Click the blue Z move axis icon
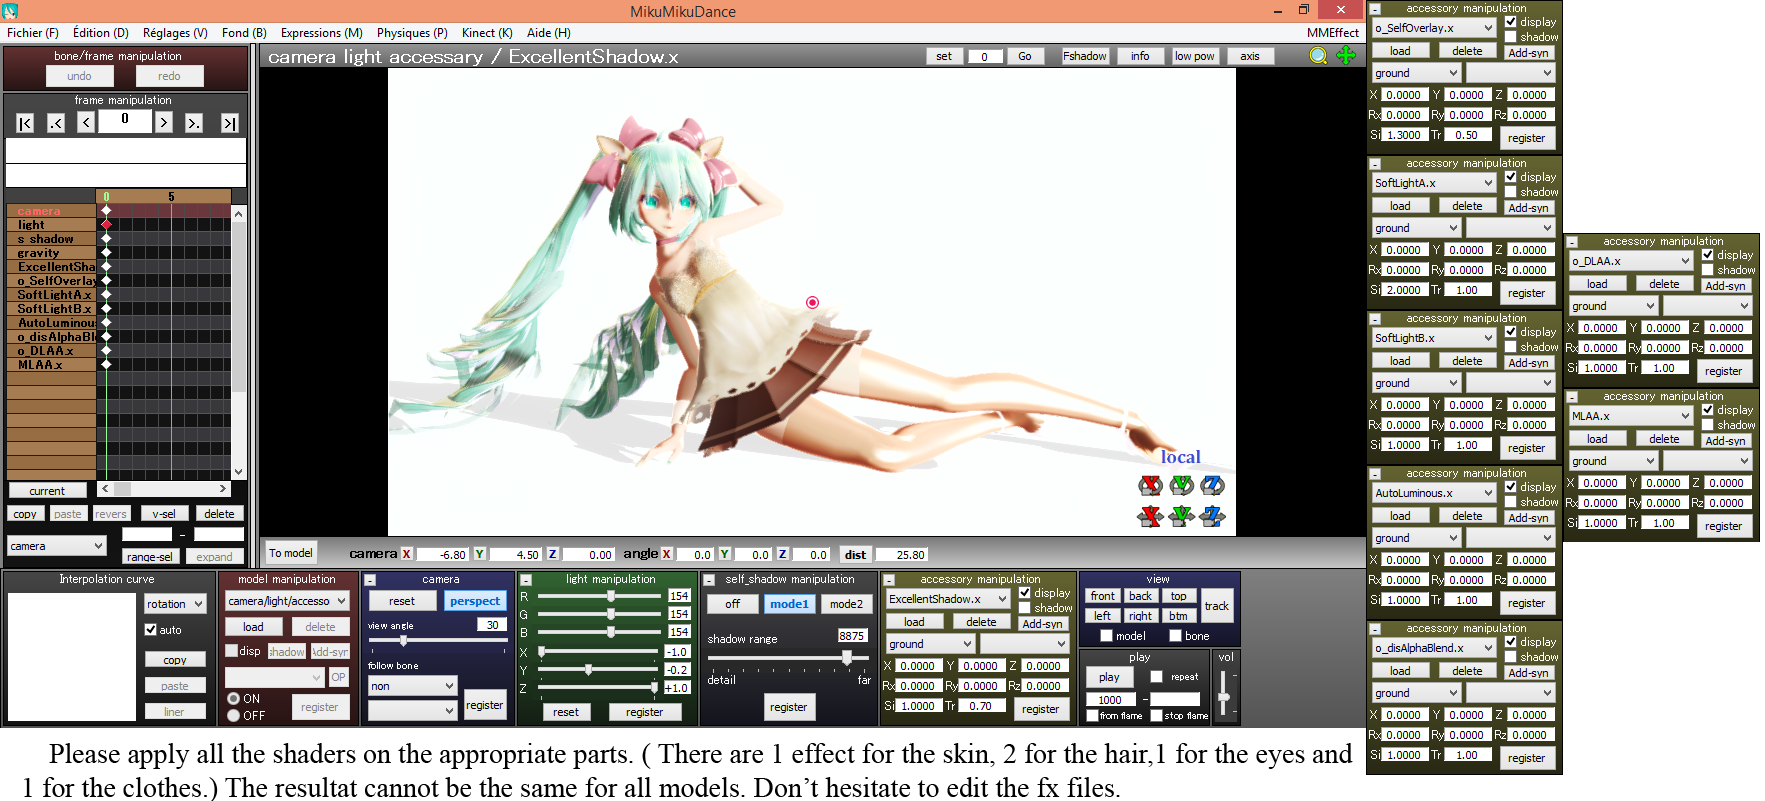The image size is (1765, 801). (x=1213, y=516)
